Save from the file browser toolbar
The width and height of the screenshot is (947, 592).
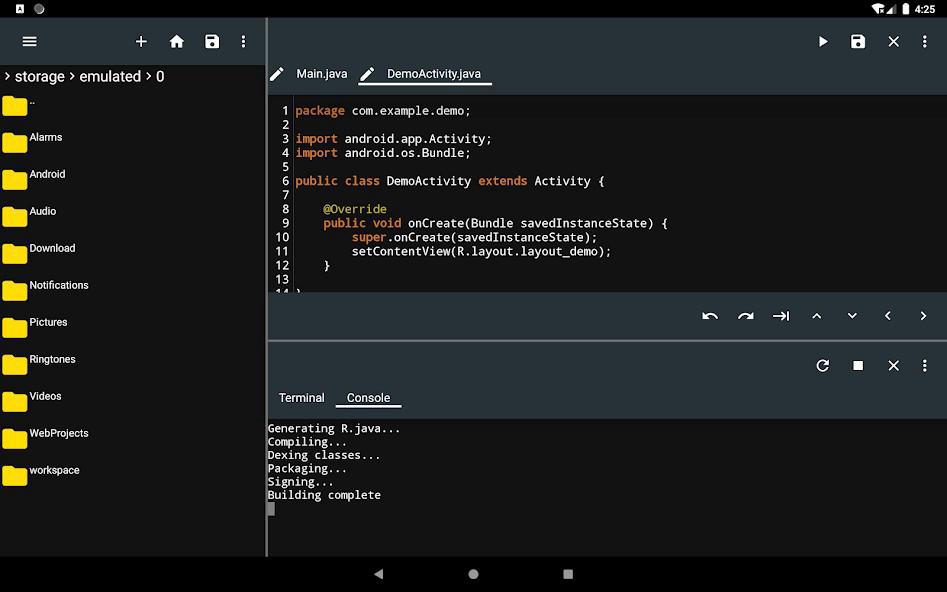point(211,41)
